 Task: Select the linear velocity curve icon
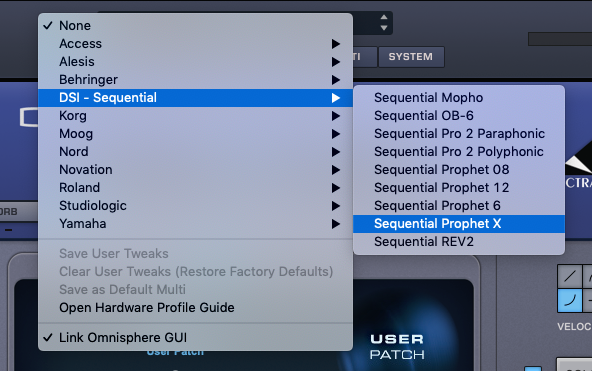coord(570,276)
